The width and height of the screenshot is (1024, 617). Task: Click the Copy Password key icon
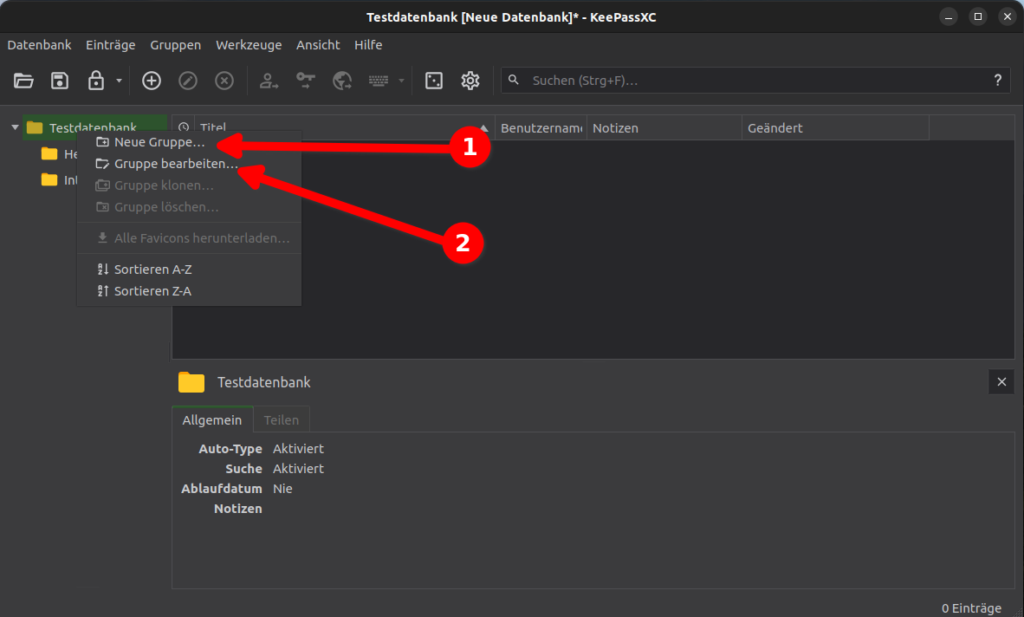tap(305, 80)
